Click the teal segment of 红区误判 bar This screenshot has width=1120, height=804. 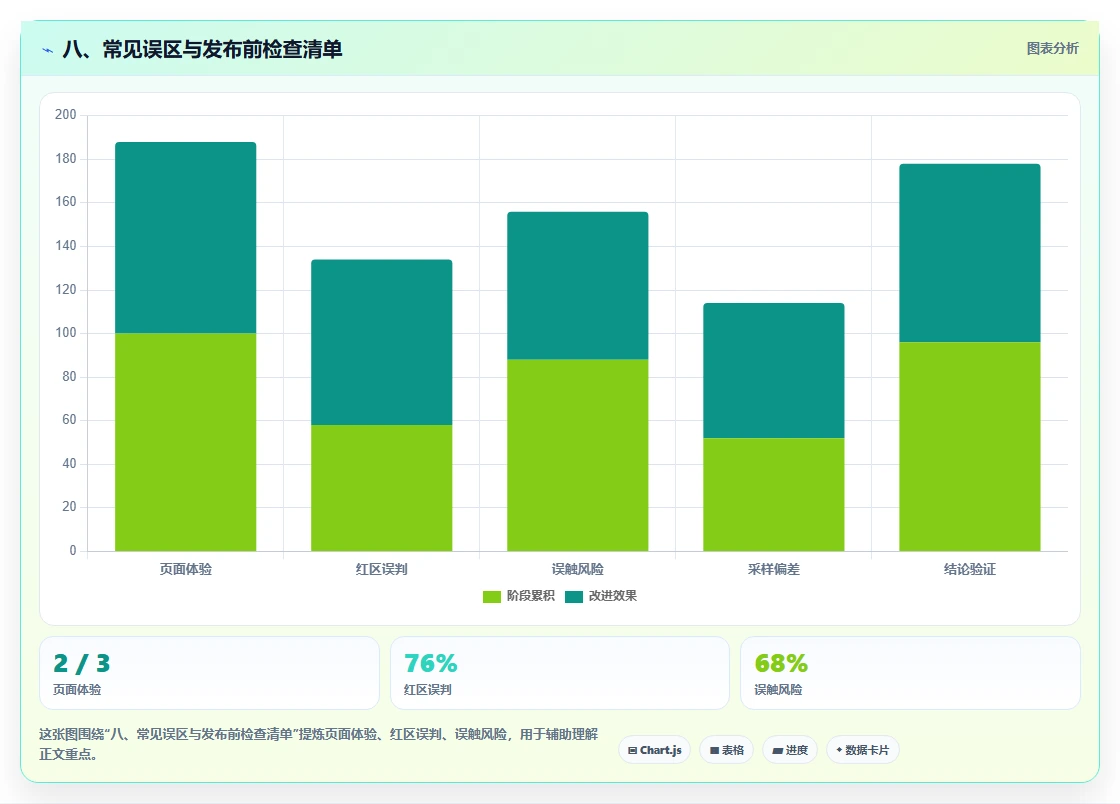[381, 343]
